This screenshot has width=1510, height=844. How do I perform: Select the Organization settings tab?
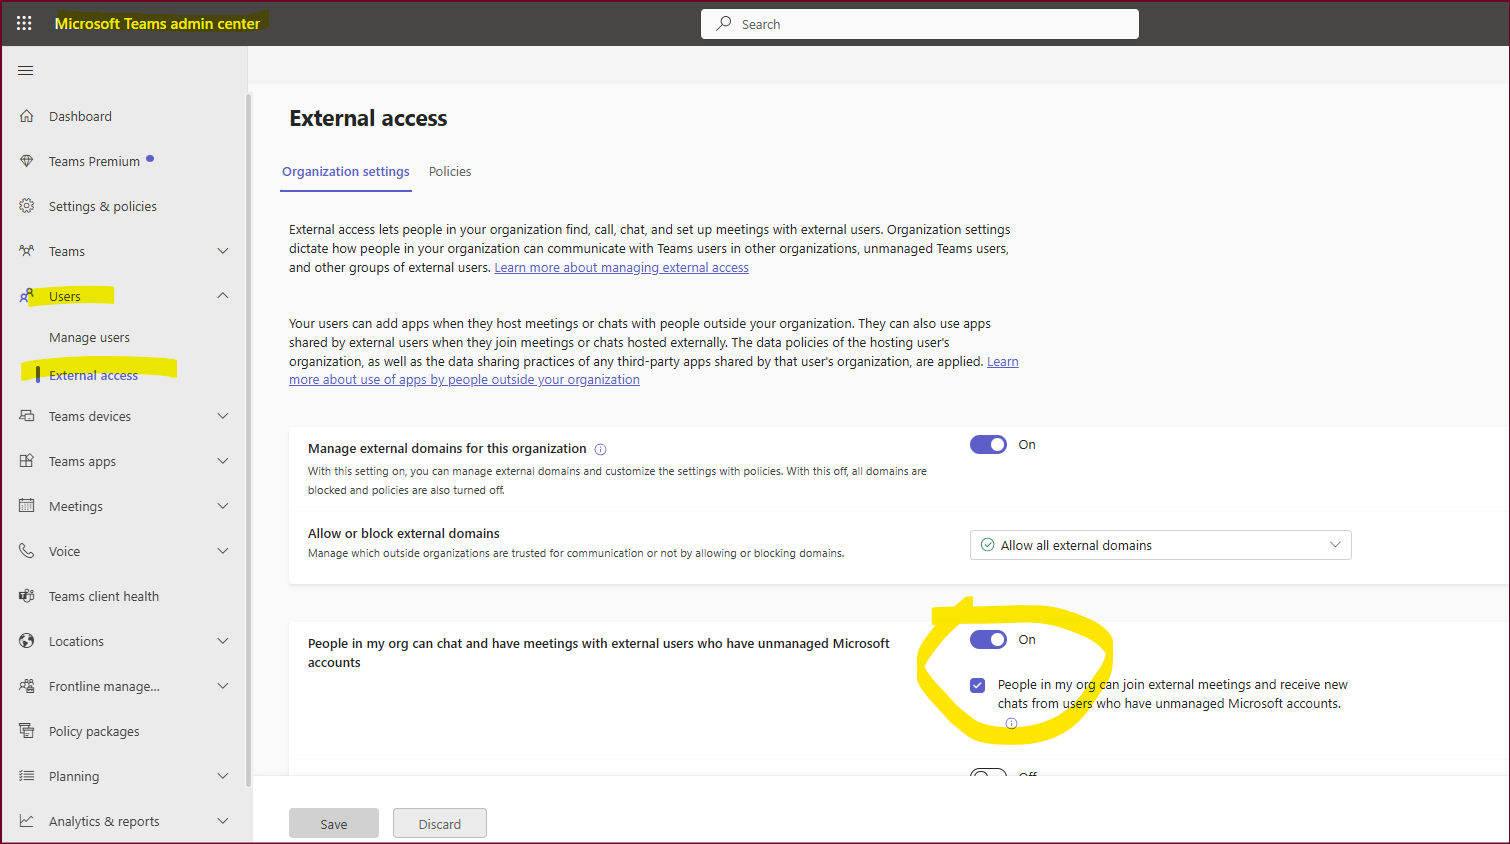point(346,172)
